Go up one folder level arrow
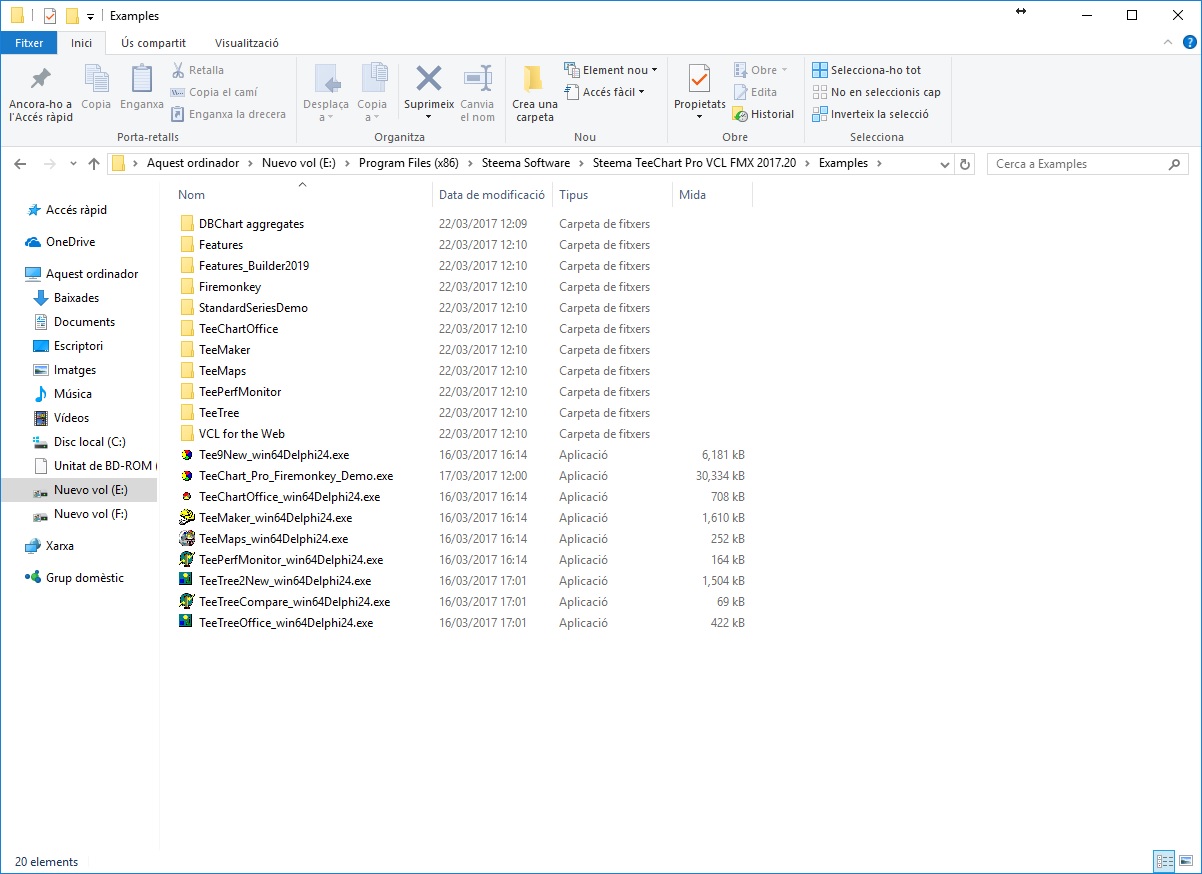Viewport: 1202px width, 874px height. click(x=94, y=164)
